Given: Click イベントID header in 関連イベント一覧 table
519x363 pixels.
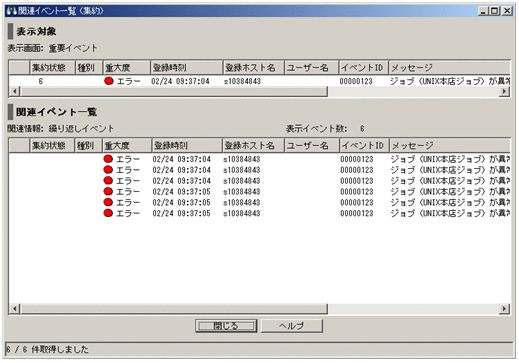Looking at the screenshot, I should 364,146.
